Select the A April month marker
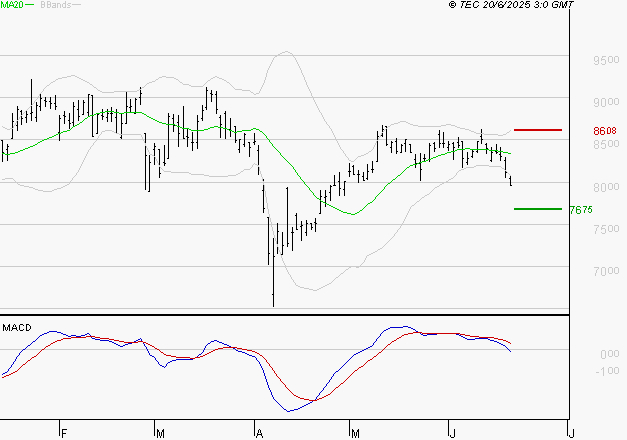The image size is (627, 440). (x=258, y=432)
